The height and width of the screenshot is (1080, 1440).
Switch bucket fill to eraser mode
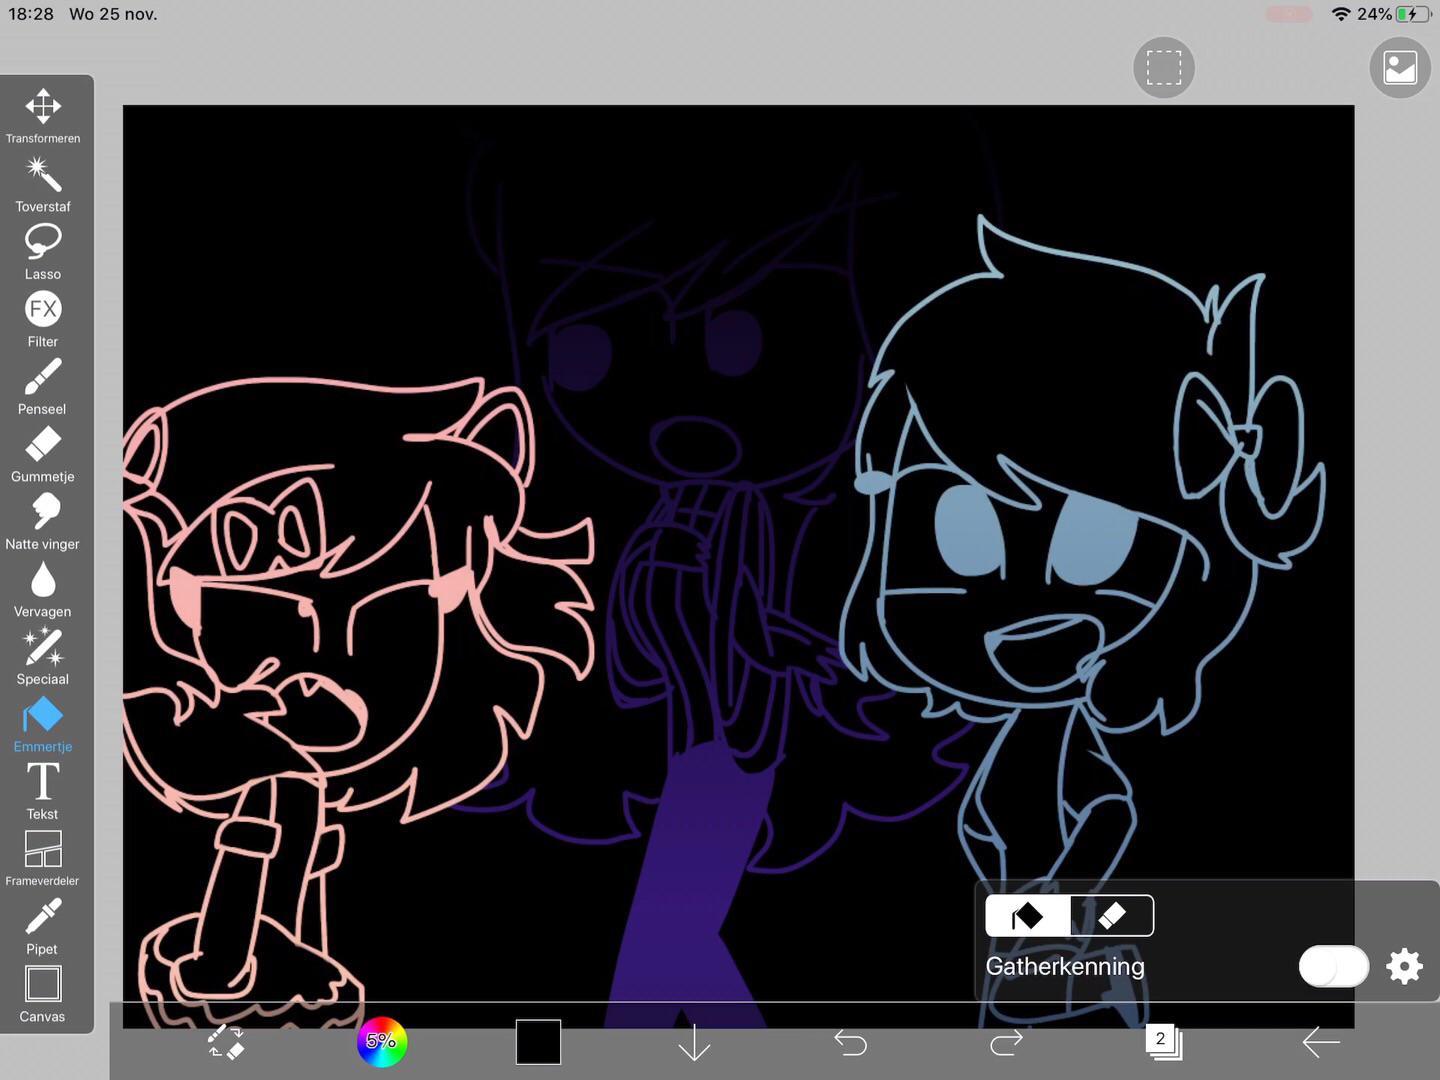point(1110,914)
